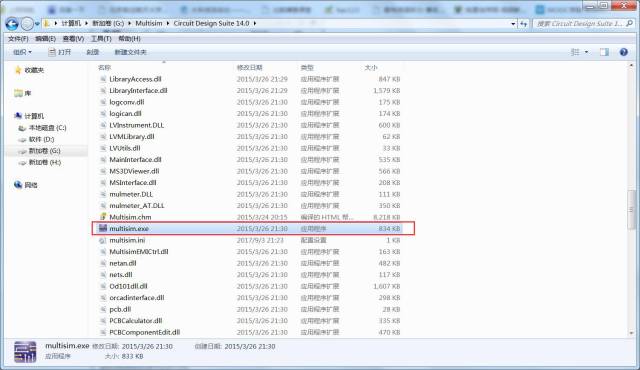
Task: Click the refresh button beside address bar
Action: click(x=524, y=24)
